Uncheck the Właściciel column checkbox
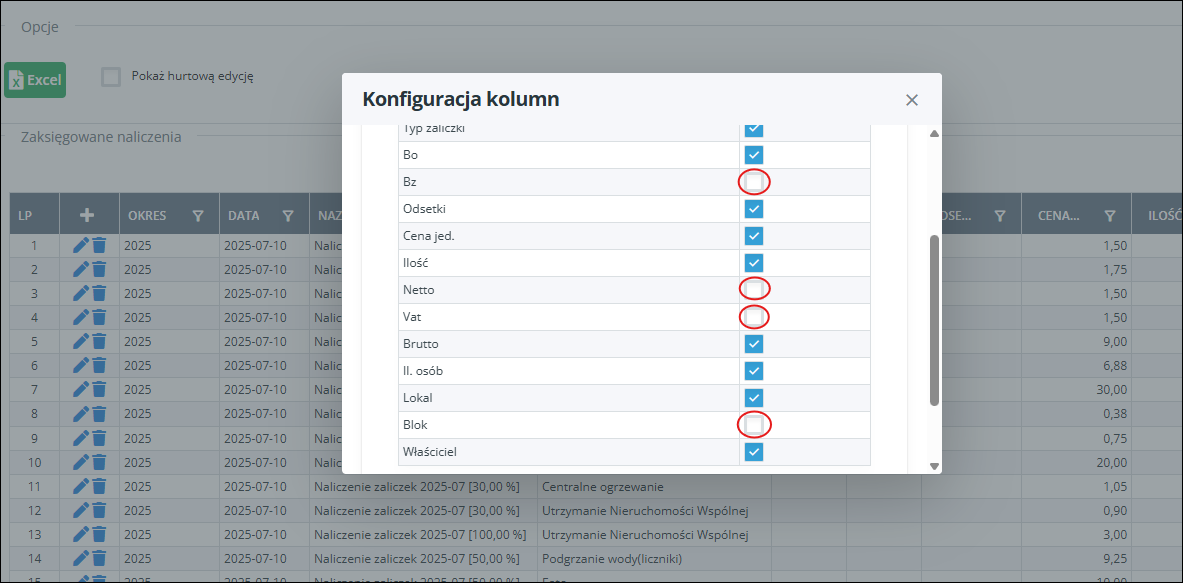This screenshot has width=1183, height=583. click(754, 452)
